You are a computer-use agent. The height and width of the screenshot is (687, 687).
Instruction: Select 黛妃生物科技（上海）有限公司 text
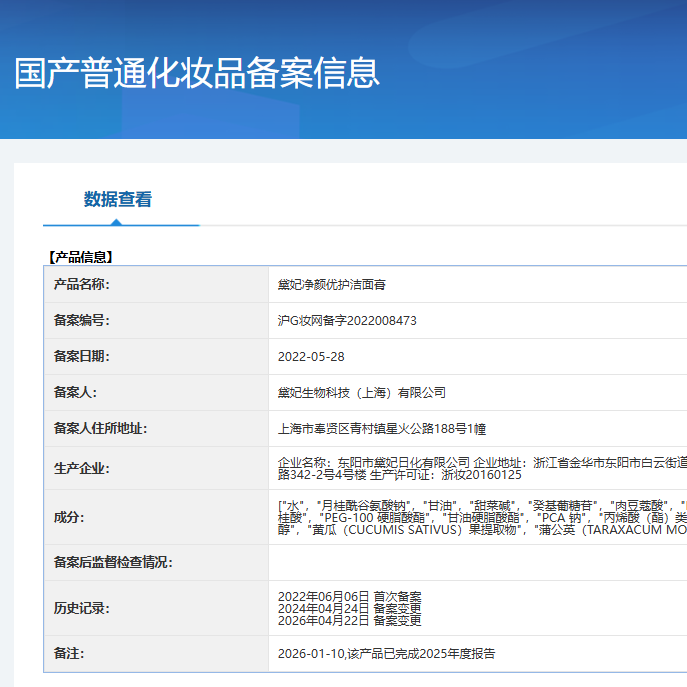tap(361, 393)
